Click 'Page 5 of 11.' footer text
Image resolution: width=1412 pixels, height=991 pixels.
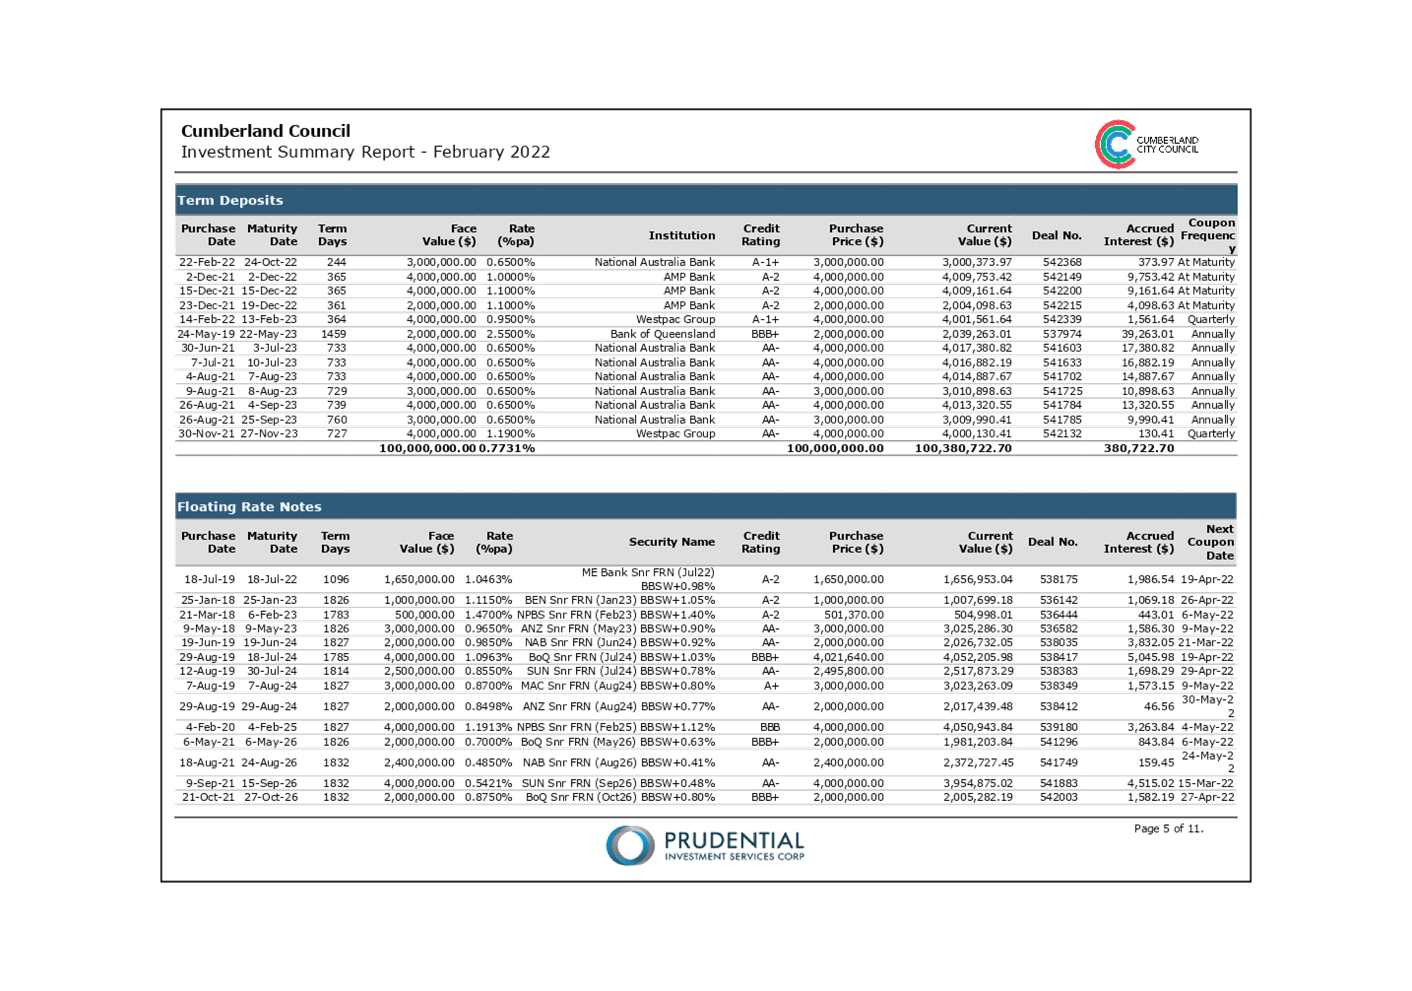click(1168, 828)
